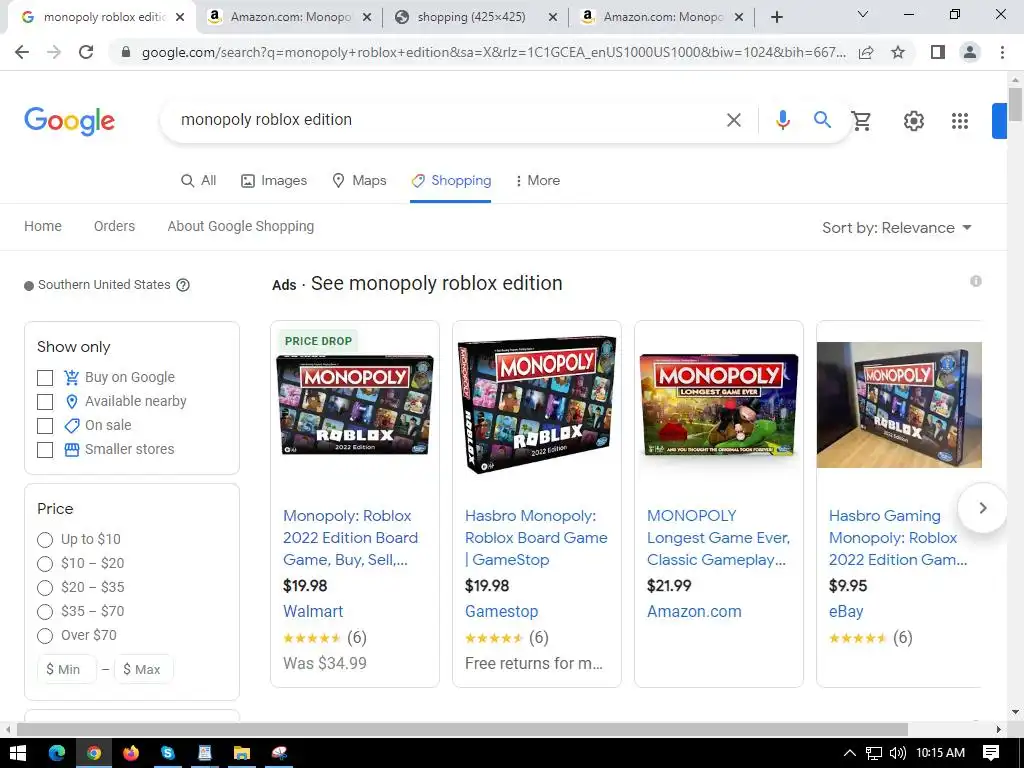Switch to the Maps tab
1024x768 pixels.
click(x=359, y=180)
